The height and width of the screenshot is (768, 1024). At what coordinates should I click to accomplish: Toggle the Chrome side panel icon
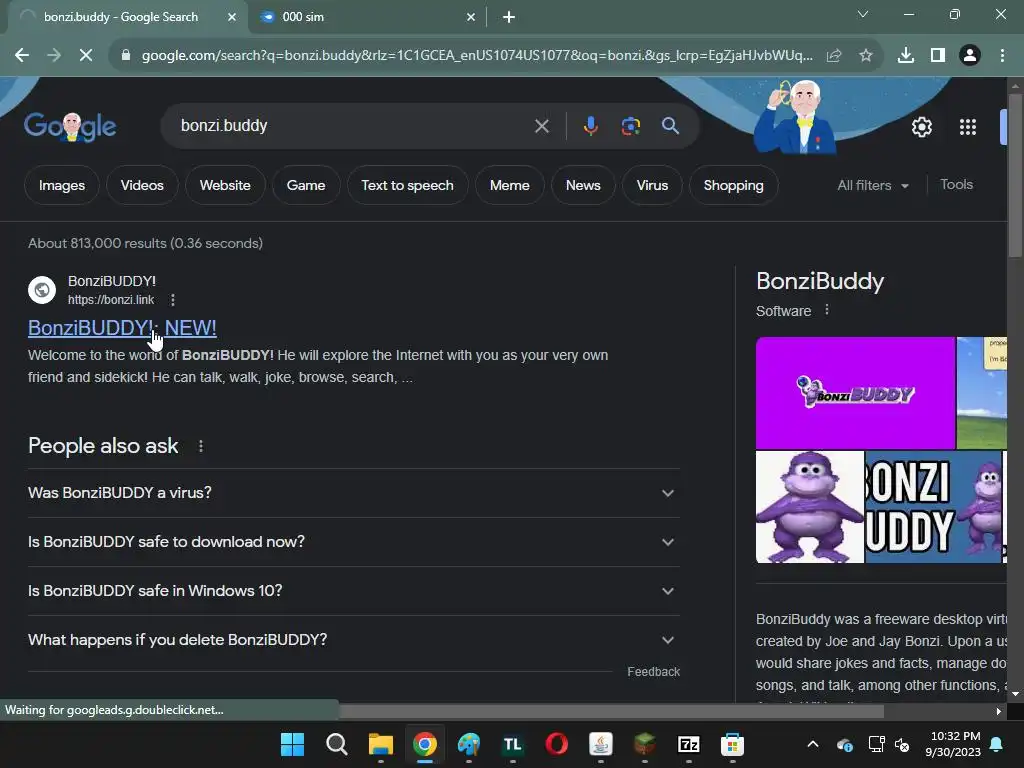click(x=938, y=56)
